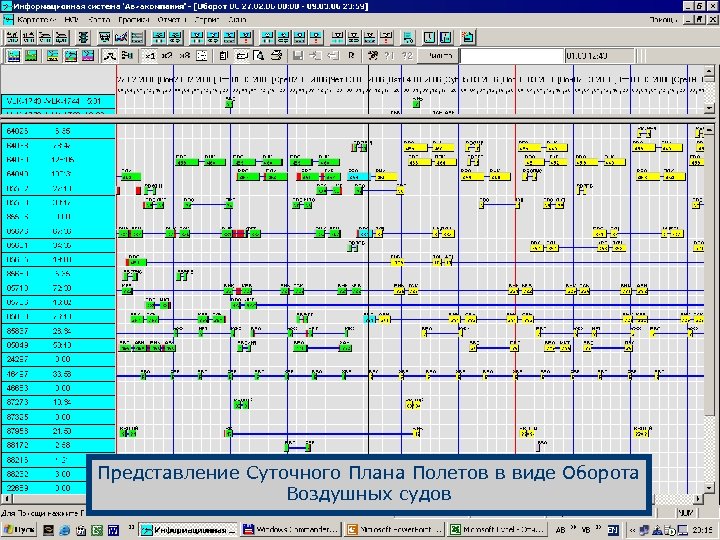Click horizontal scrollbar right arrow
720x540 pixels.
pyautogui.click(x=698, y=499)
